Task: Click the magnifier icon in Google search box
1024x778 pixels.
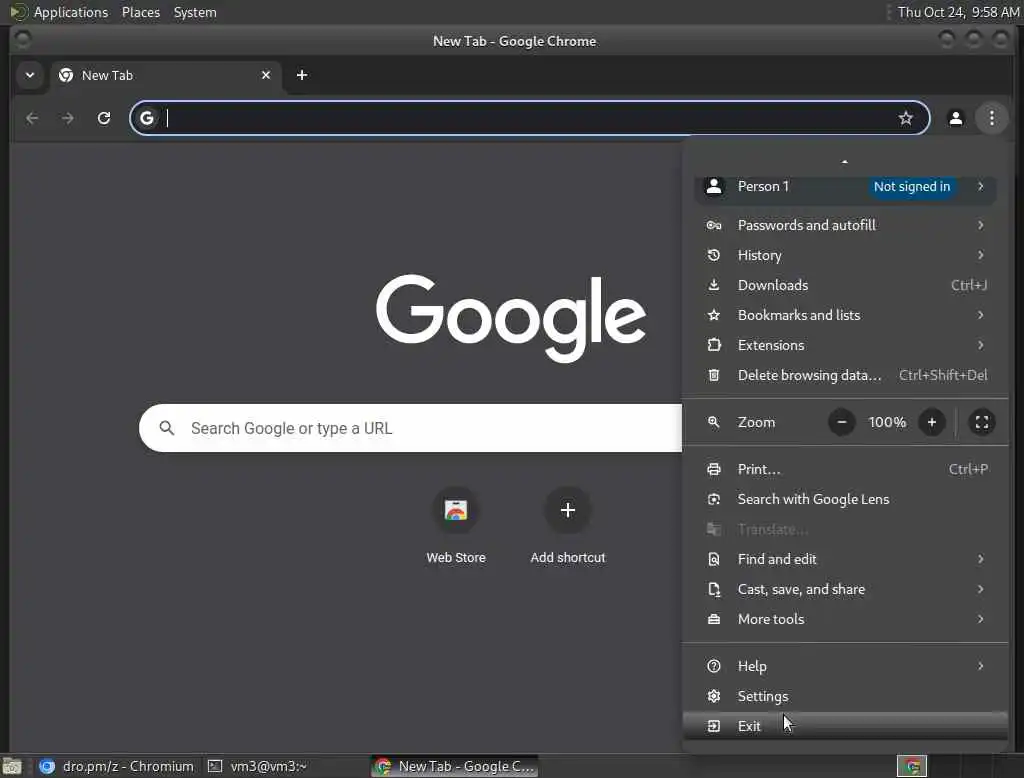Action: tap(167, 428)
